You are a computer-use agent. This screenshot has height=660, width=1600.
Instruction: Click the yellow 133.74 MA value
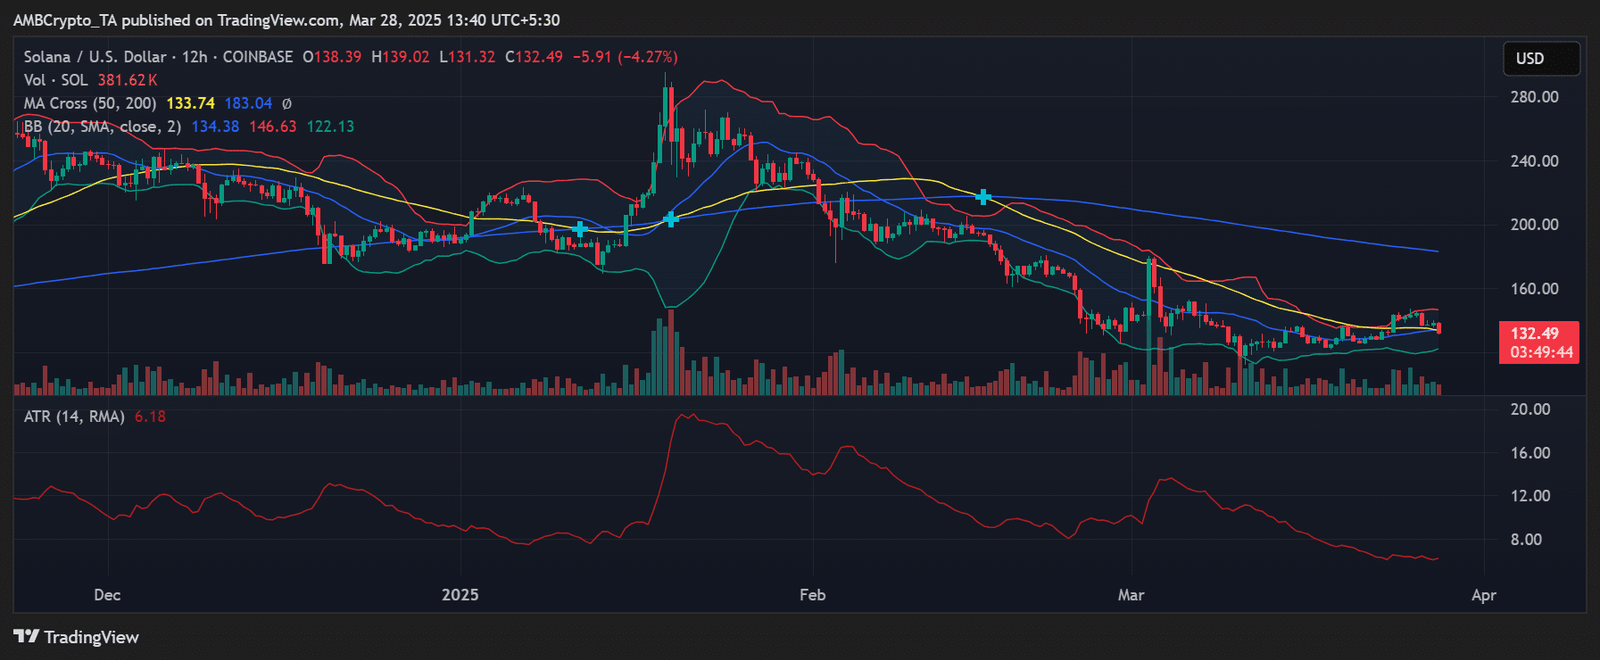coord(190,103)
